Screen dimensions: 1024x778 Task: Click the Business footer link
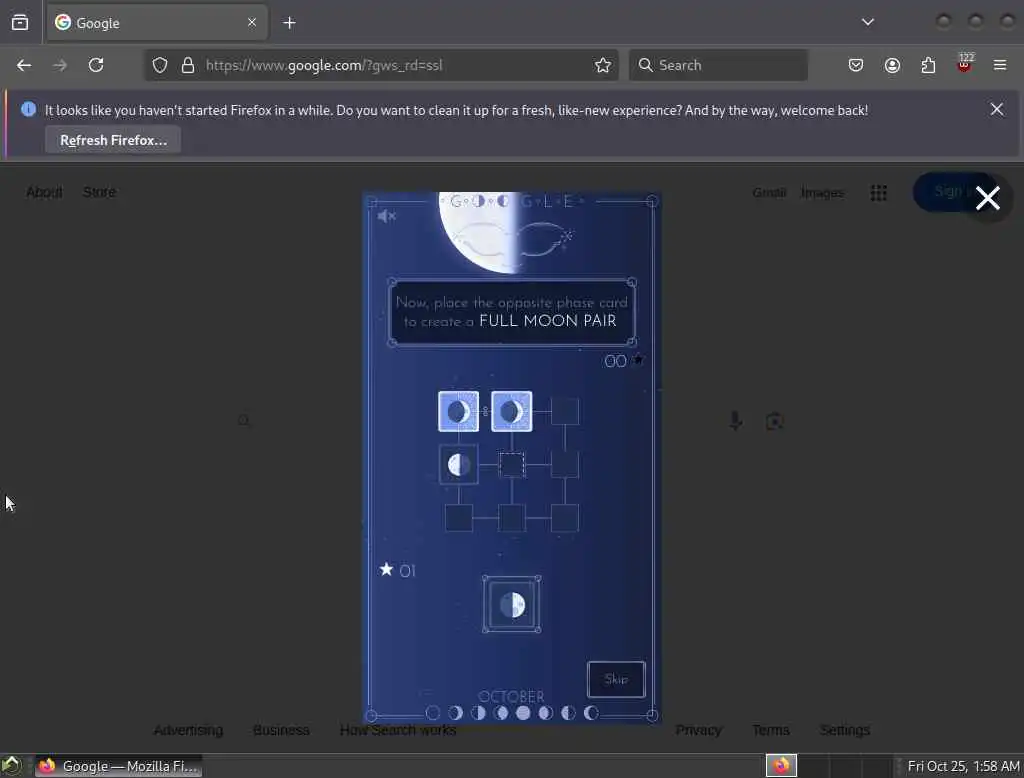(x=281, y=730)
